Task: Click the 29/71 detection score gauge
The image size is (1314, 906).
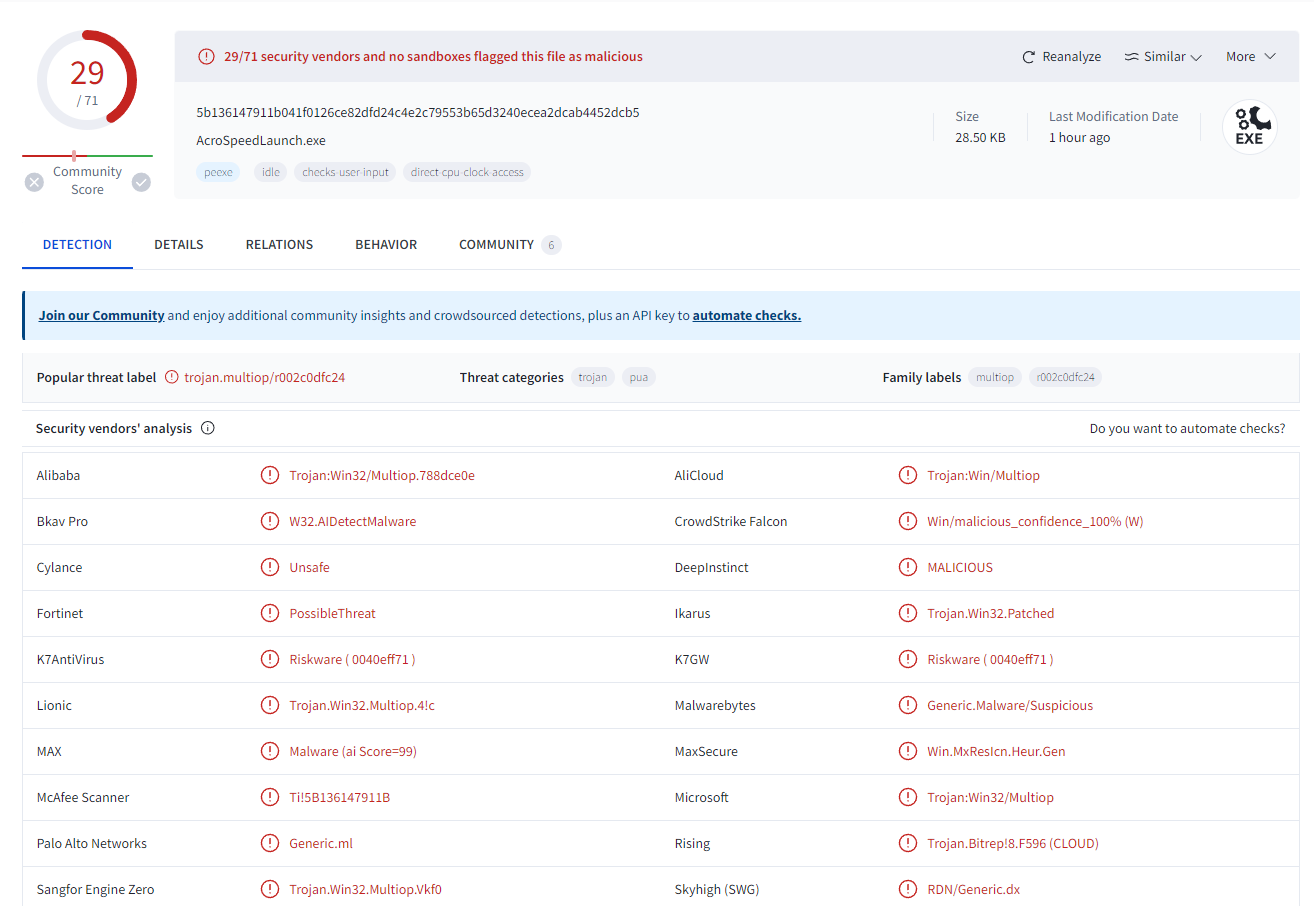Action: tap(87, 81)
